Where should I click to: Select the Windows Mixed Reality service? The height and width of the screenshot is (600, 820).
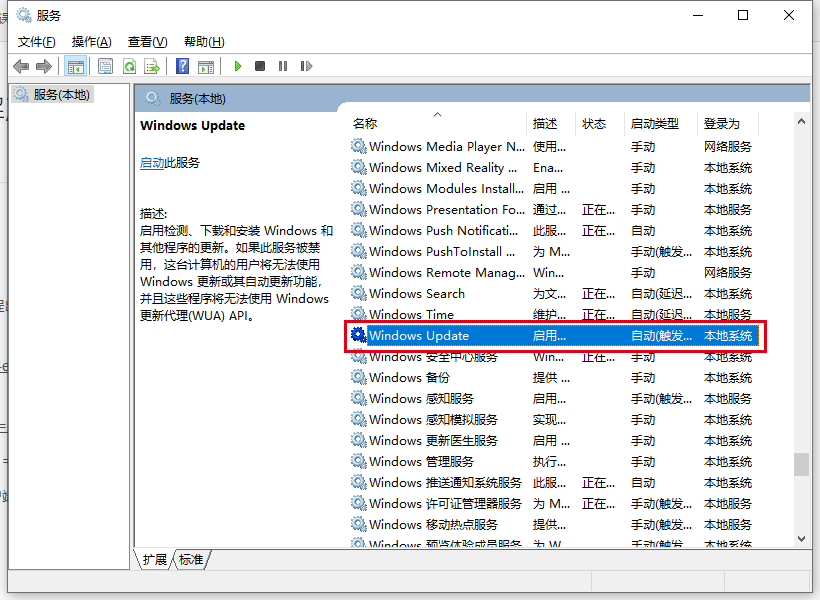coord(554,167)
